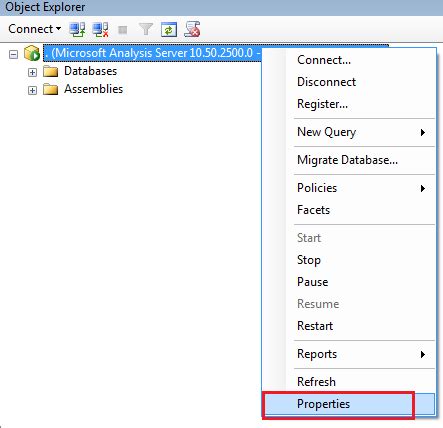Select the Microsoft Analysis Server node
Screen dimensions: 443x428
tap(153, 53)
